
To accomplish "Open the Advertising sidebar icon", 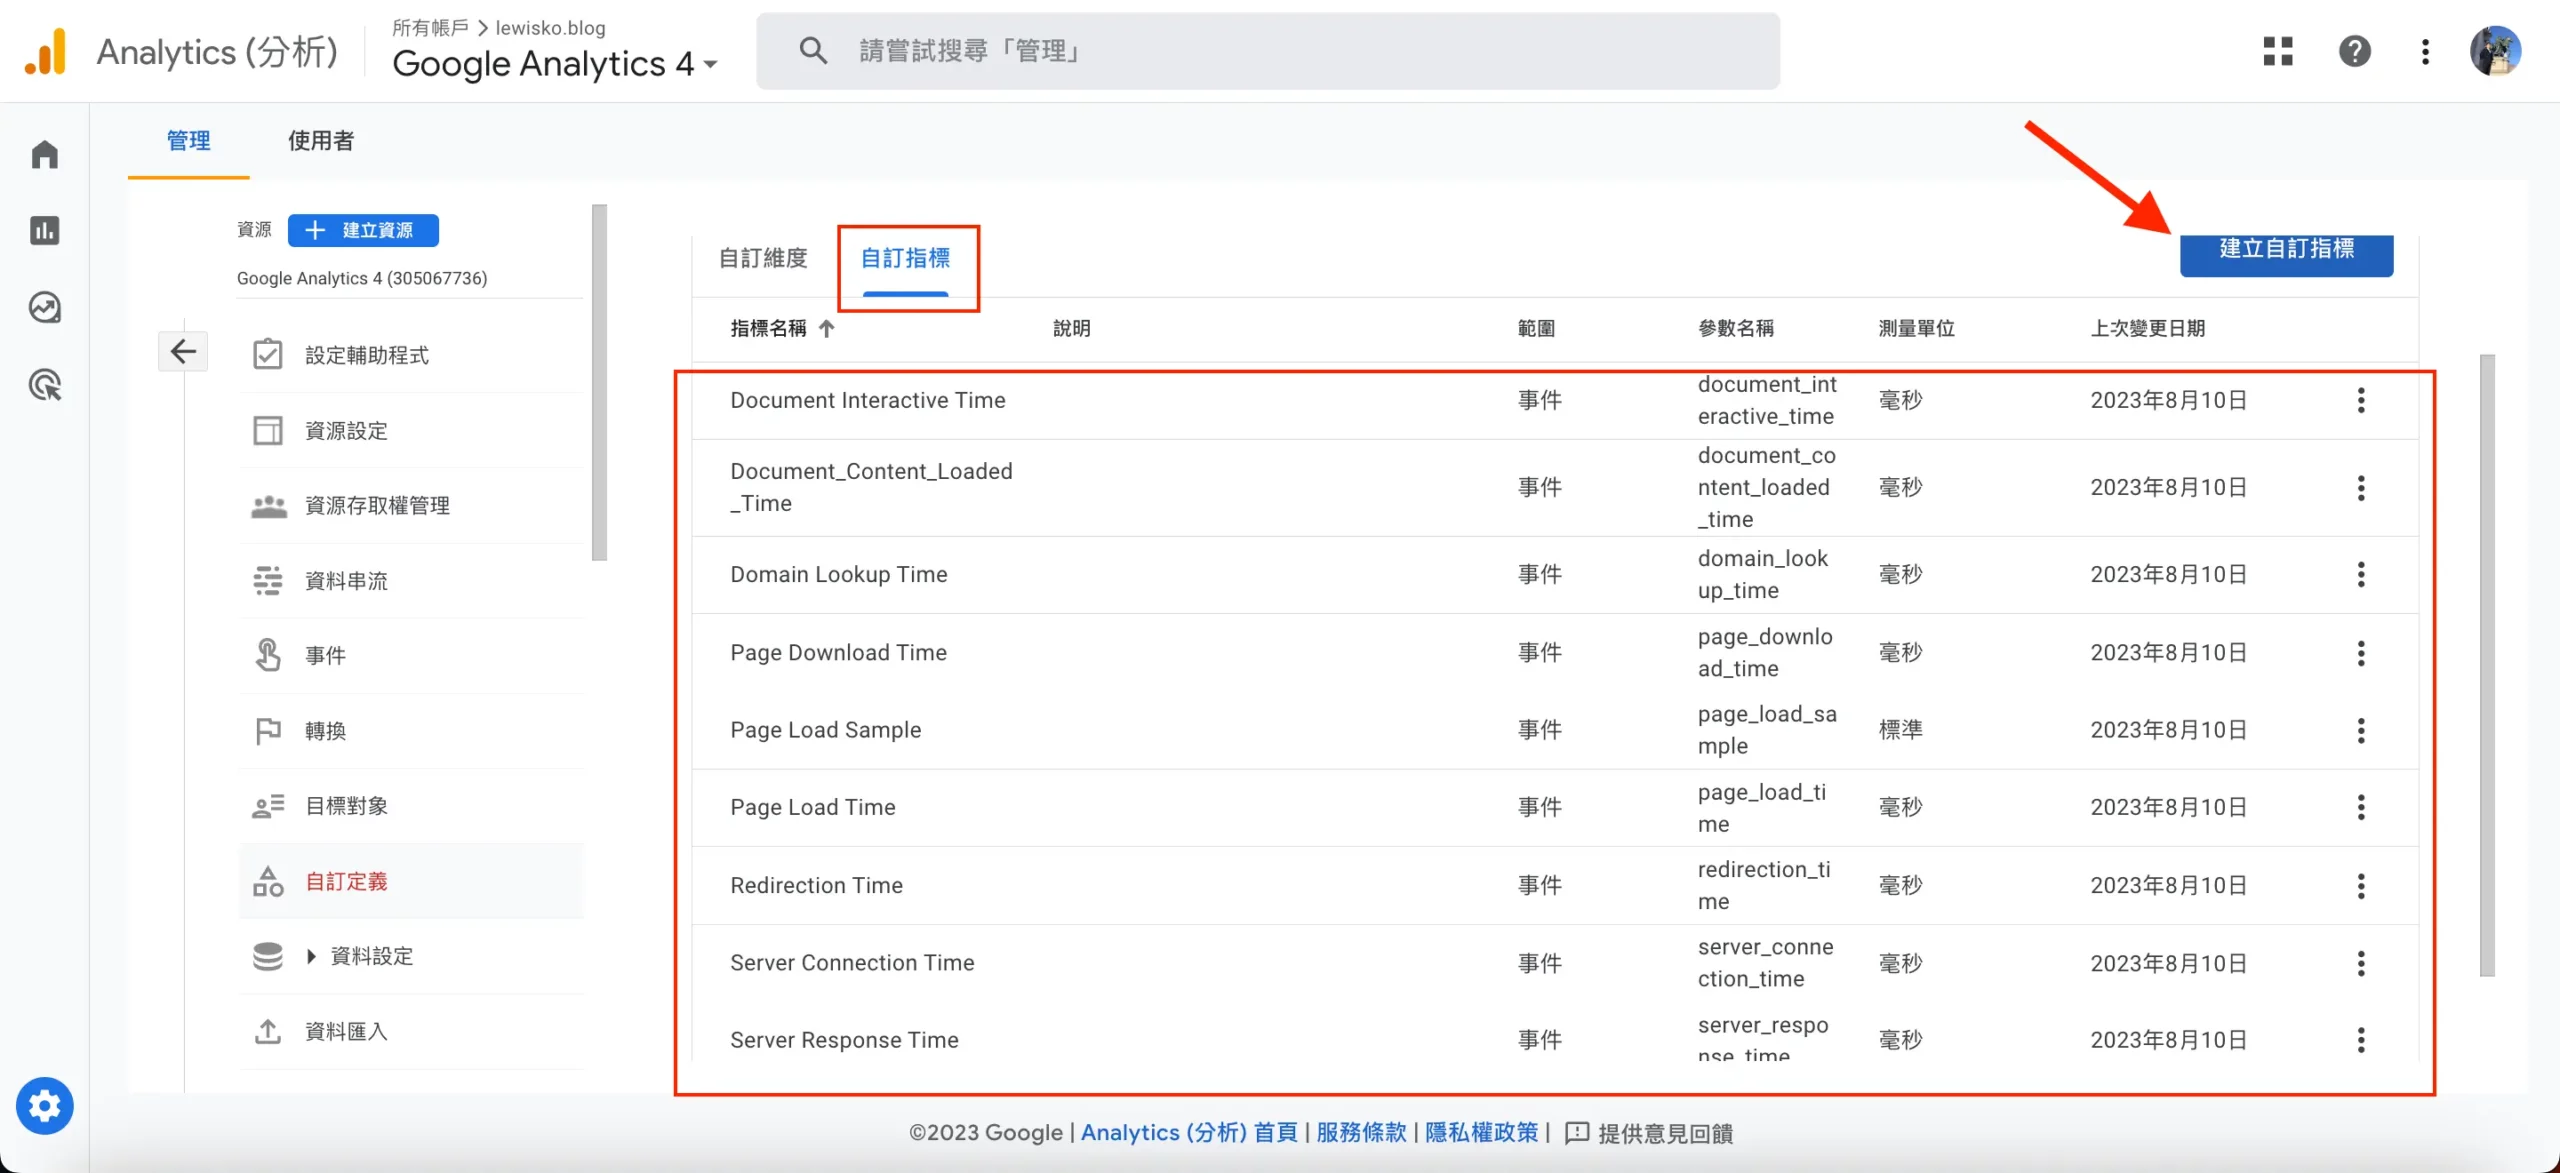I will pos(45,385).
